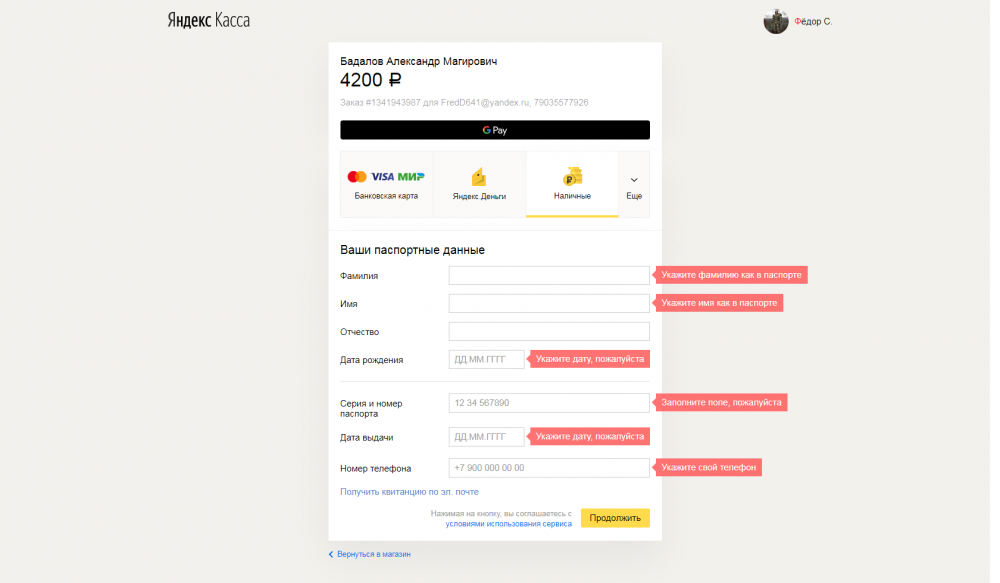Click the Фамилия input field
This screenshot has width=1000, height=583.
548,275
